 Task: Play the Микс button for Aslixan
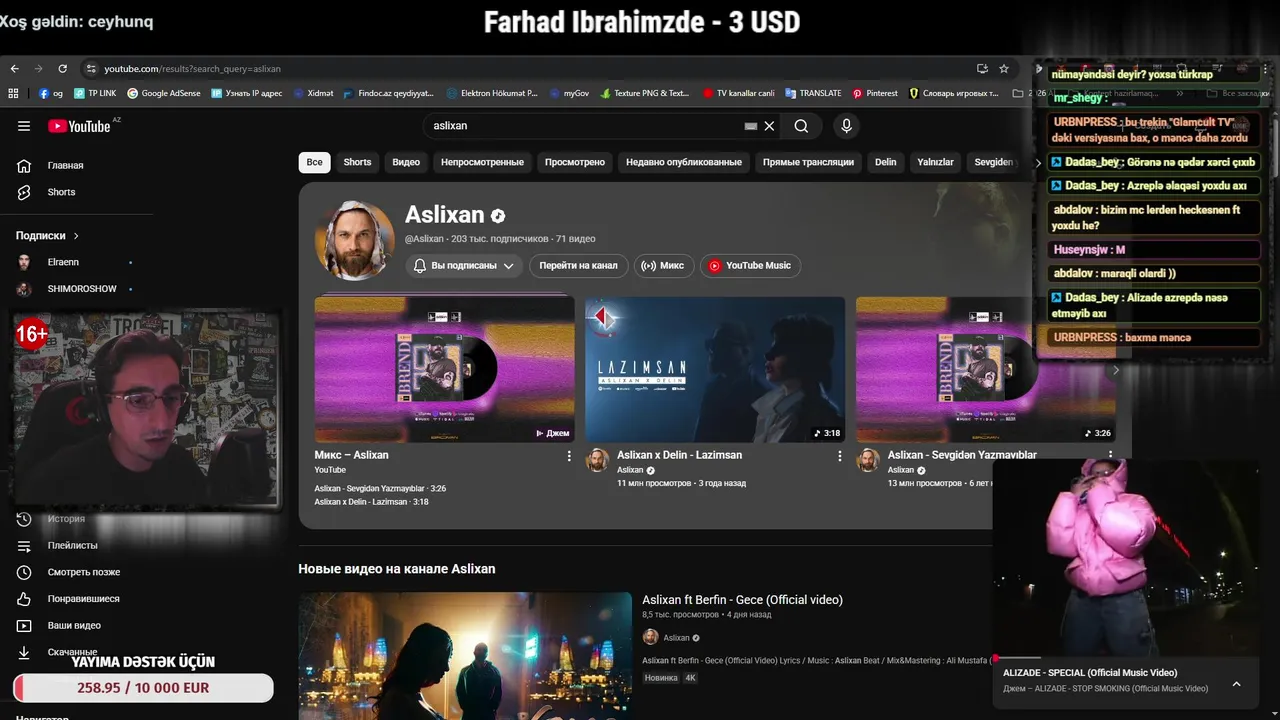pos(664,266)
